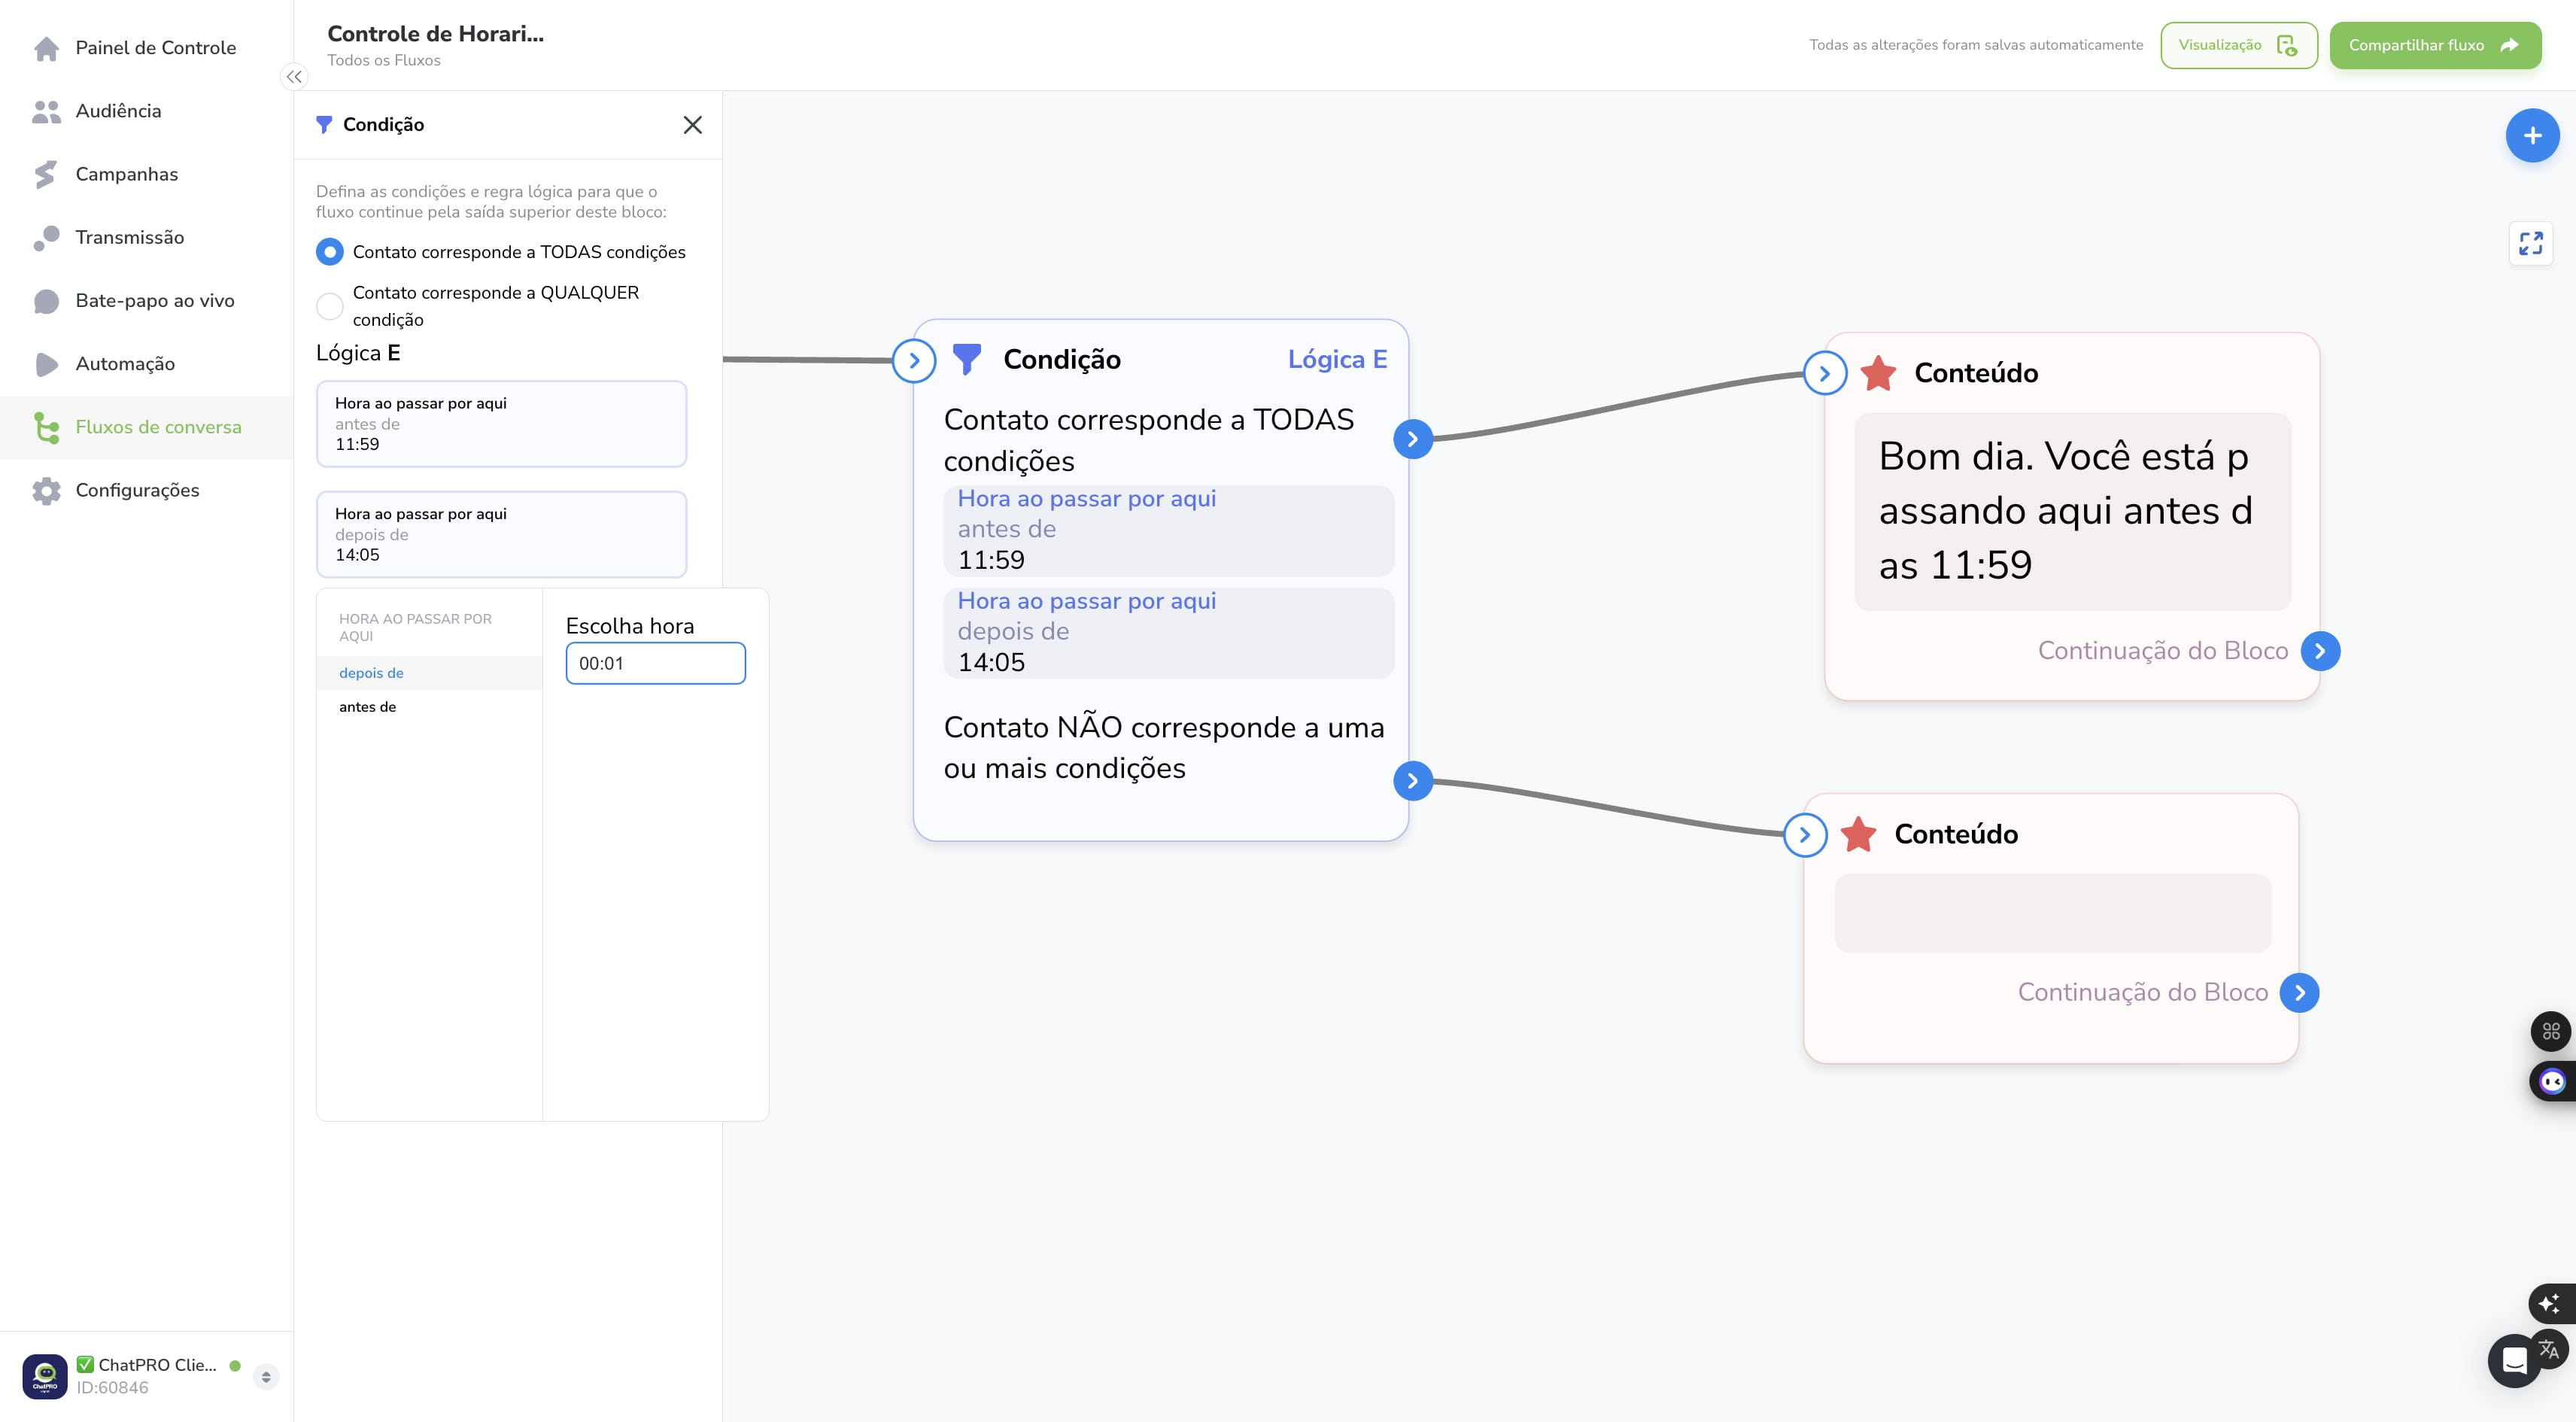Open the apps grid floating icon
Image resolution: width=2576 pixels, height=1422 pixels.
pos(2551,1031)
